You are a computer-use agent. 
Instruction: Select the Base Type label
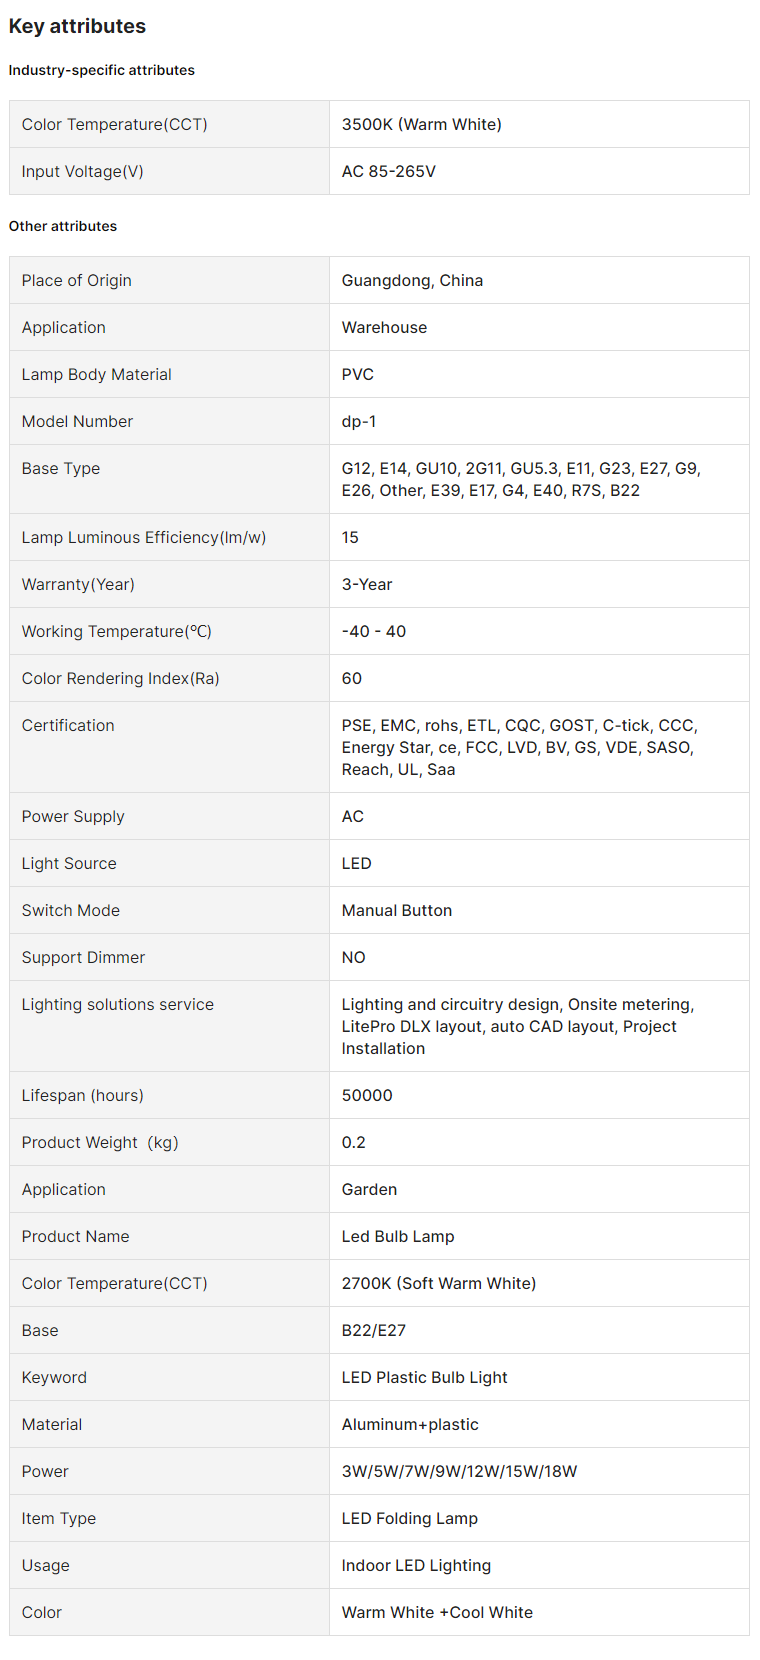tap(60, 468)
